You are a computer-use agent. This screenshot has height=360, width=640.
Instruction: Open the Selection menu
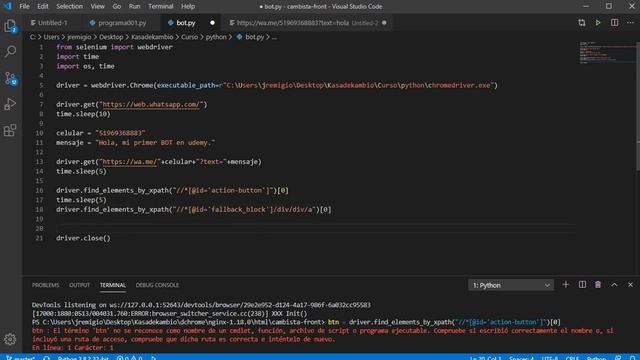(69, 7)
